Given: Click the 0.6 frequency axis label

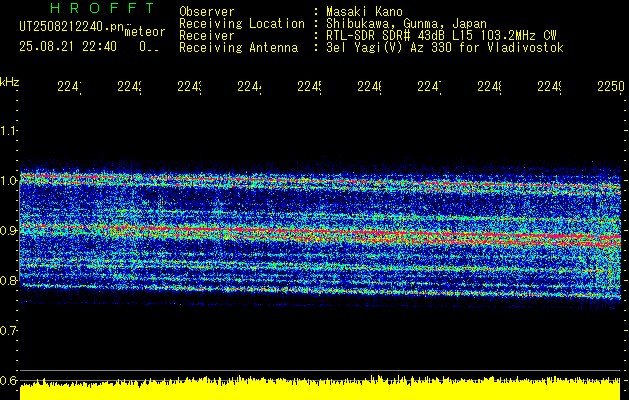Looking at the screenshot, I should click(x=8, y=380).
